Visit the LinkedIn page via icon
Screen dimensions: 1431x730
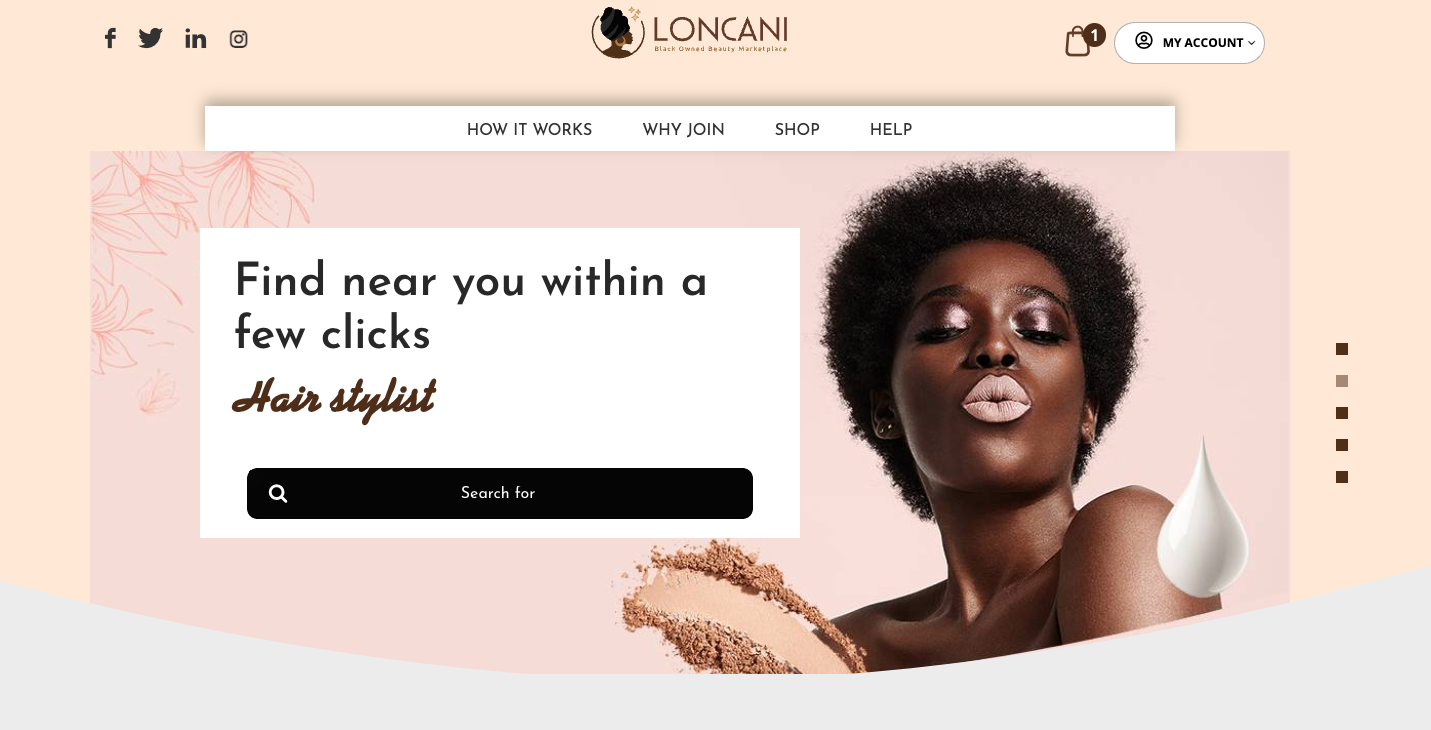point(196,39)
